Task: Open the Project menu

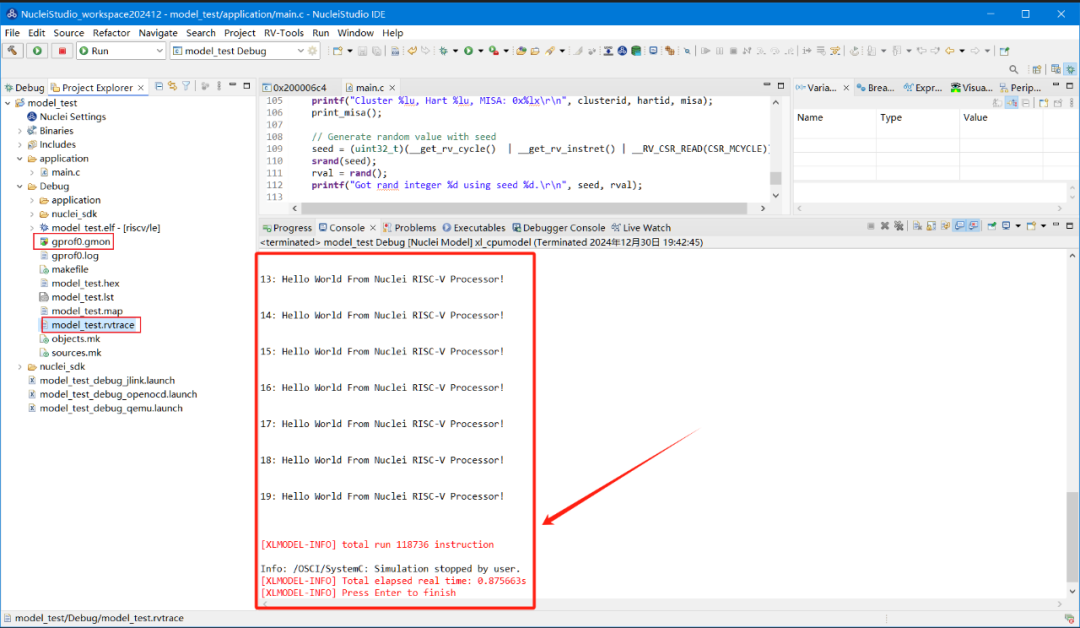Action: [240, 32]
